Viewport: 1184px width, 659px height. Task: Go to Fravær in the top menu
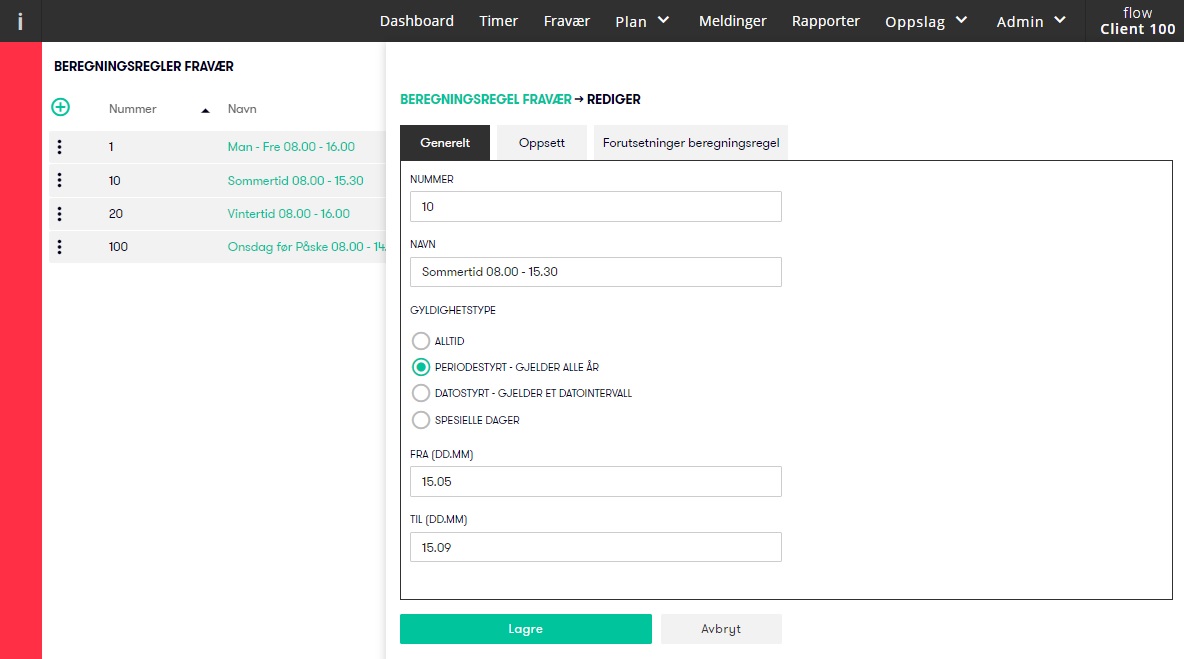click(567, 21)
